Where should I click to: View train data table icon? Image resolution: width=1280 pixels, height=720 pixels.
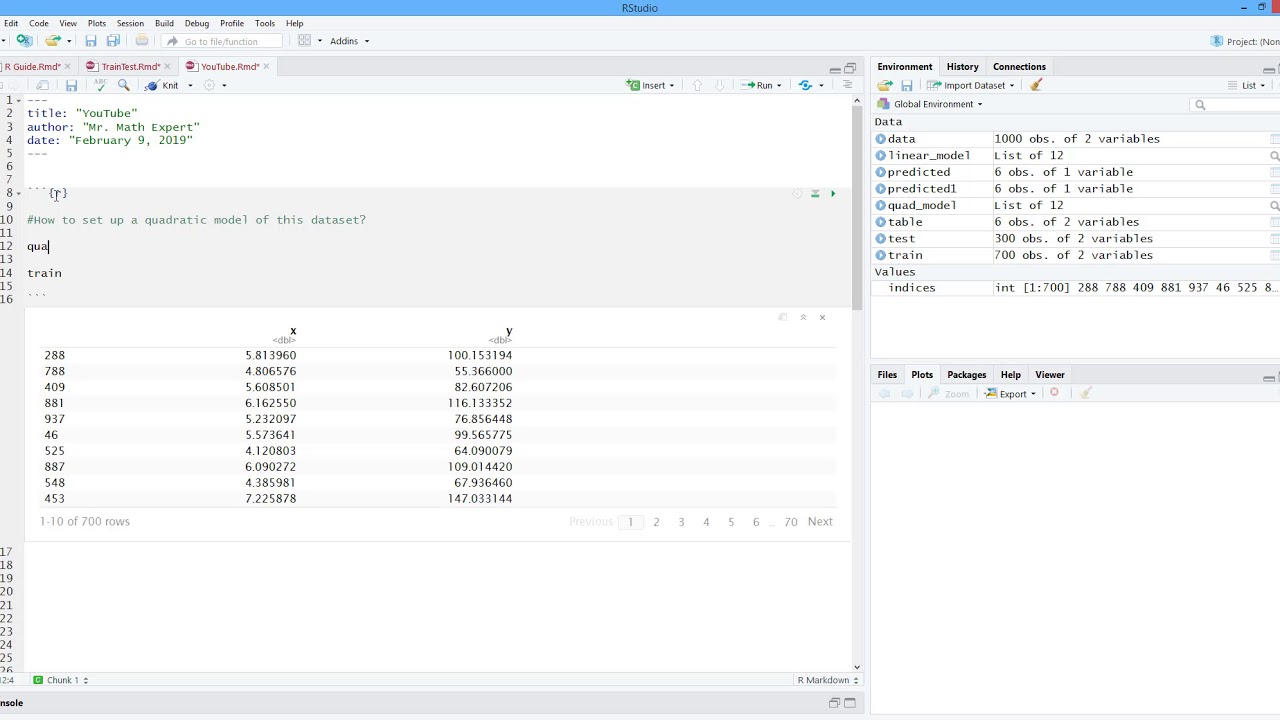click(x=1275, y=255)
